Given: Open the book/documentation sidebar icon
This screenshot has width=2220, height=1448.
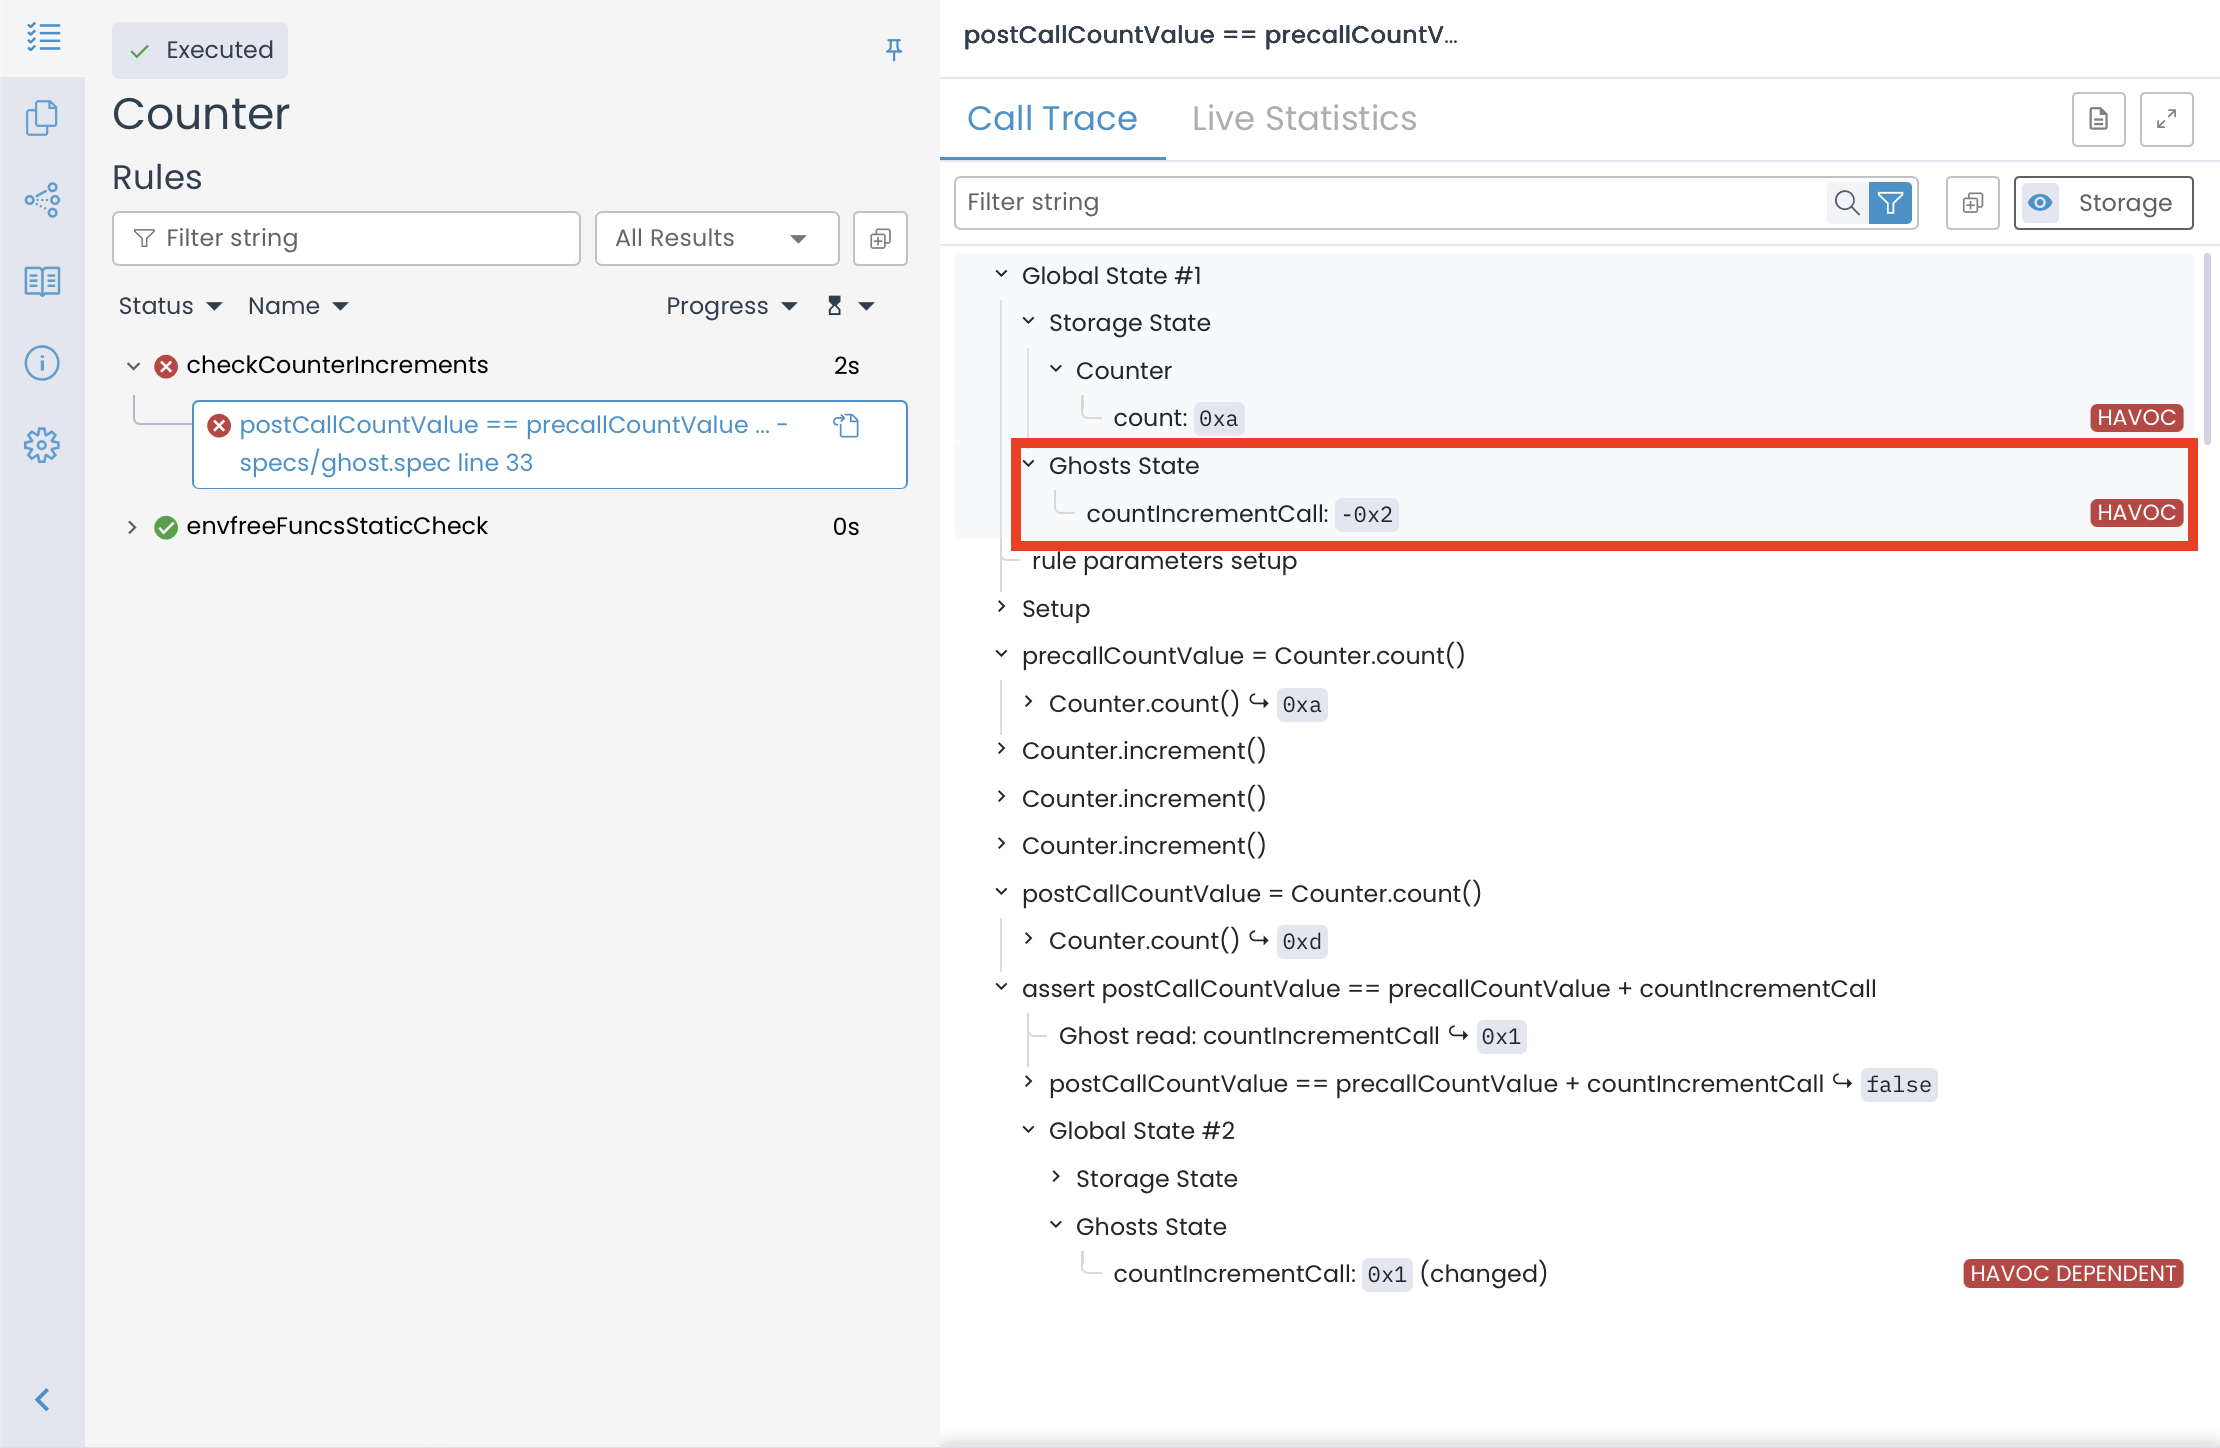Looking at the screenshot, I should click(42, 281).
